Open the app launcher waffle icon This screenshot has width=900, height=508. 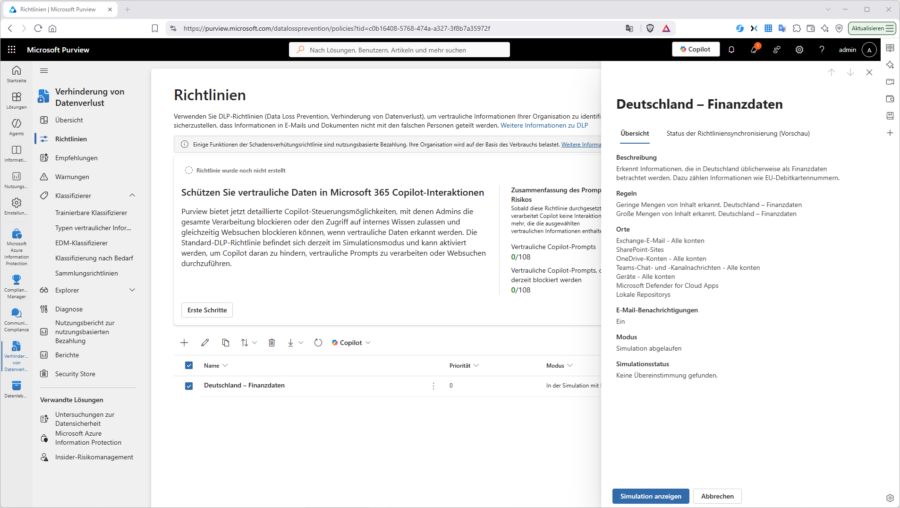(x=11, y=50)
